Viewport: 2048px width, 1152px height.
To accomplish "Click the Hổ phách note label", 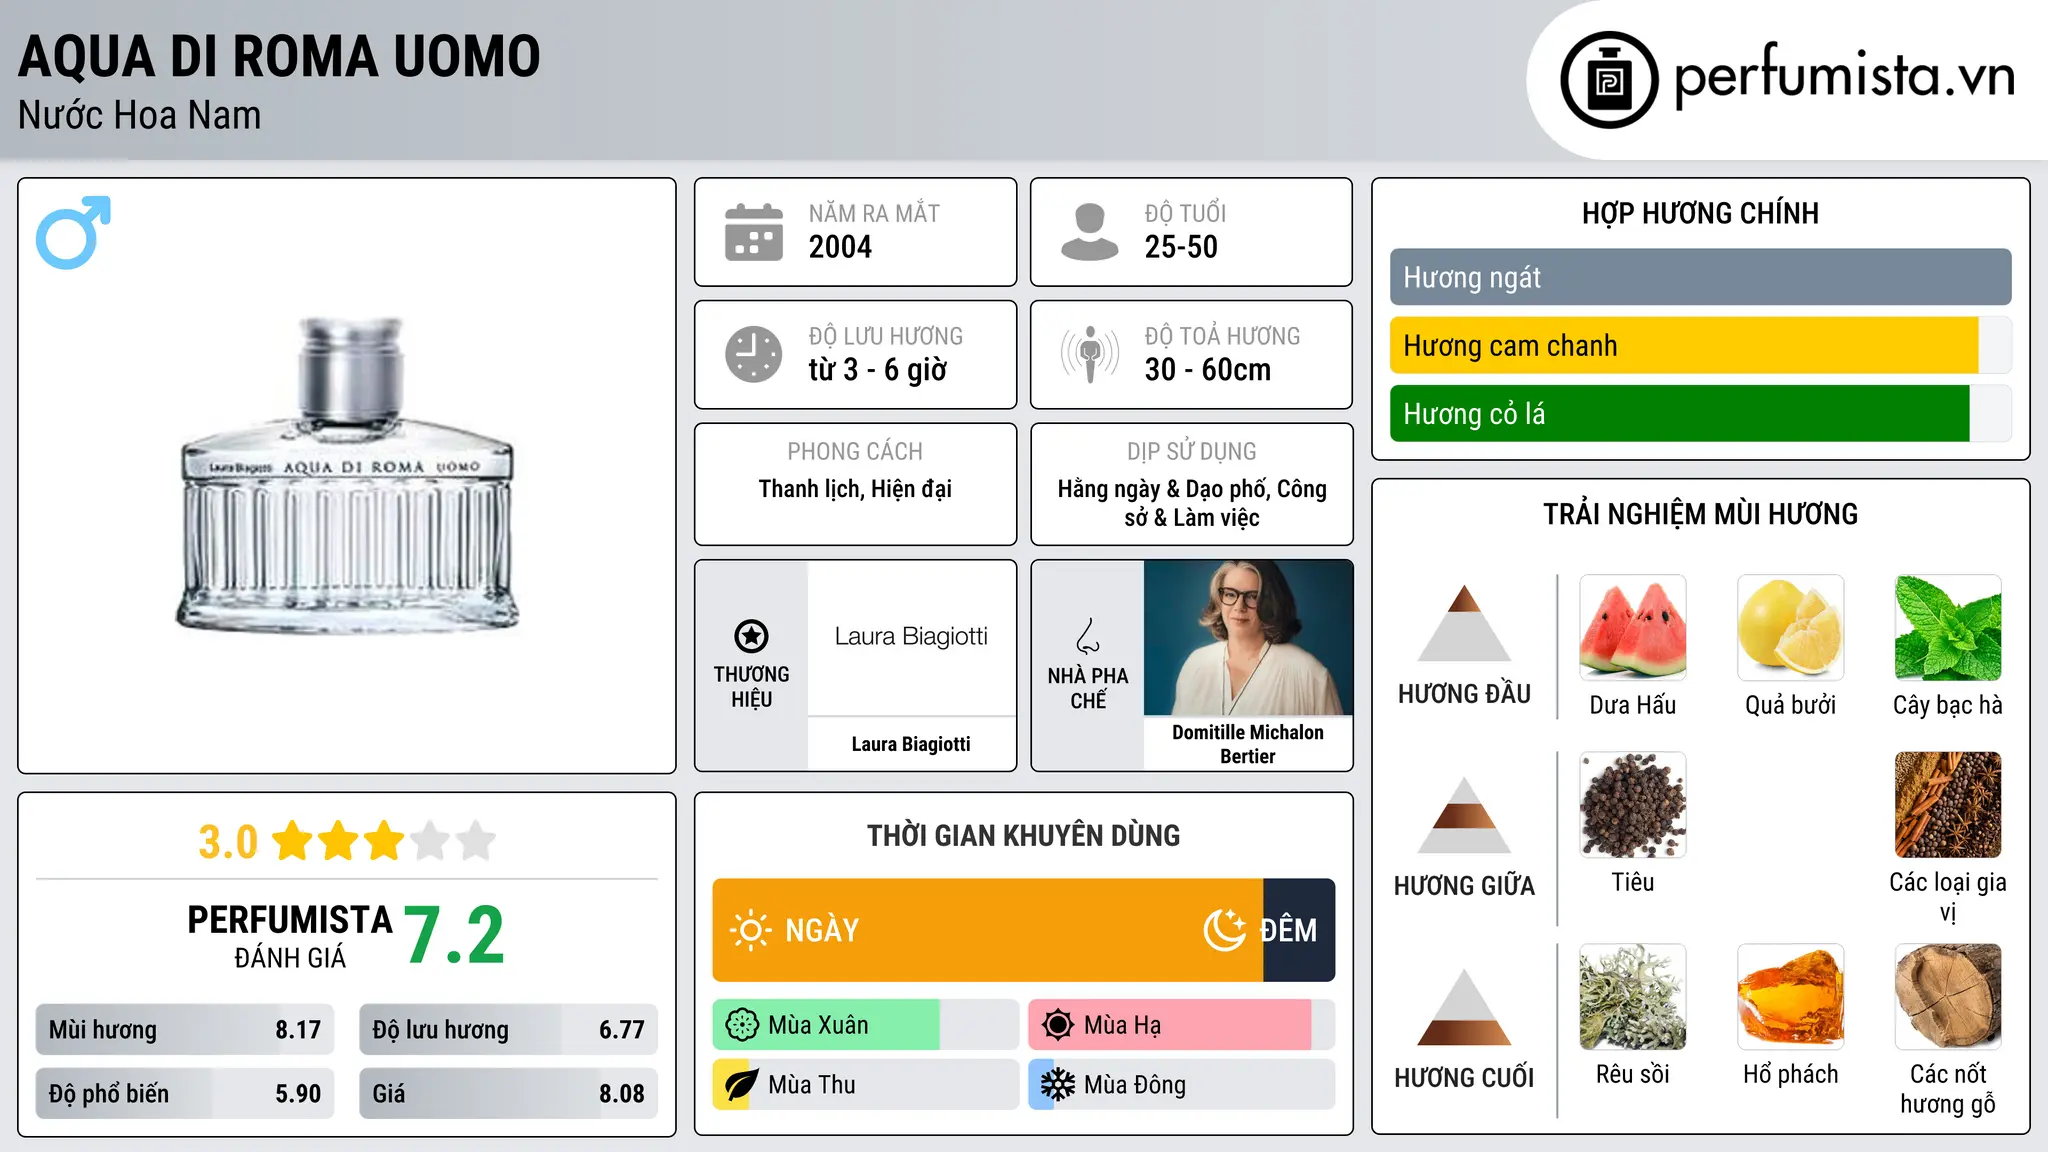I will point(1791,1074).
